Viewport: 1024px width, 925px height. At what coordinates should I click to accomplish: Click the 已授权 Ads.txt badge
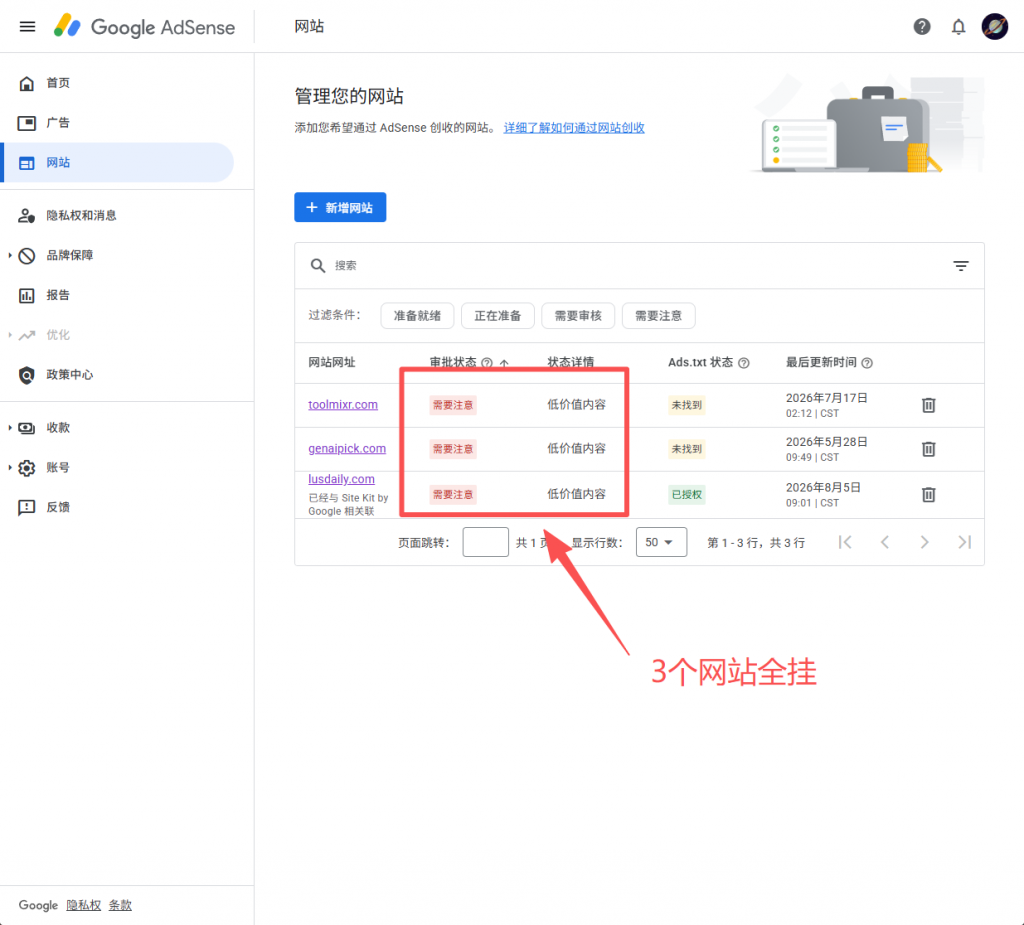pos(686,495)
